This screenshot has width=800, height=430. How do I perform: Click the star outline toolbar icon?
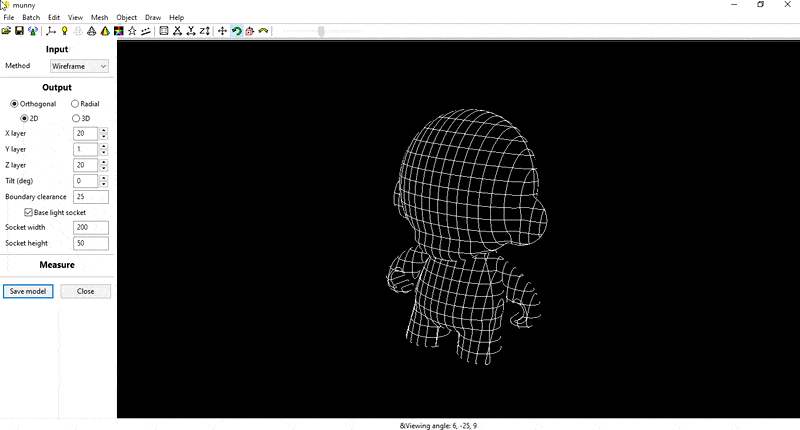click(x=133, y=31)
